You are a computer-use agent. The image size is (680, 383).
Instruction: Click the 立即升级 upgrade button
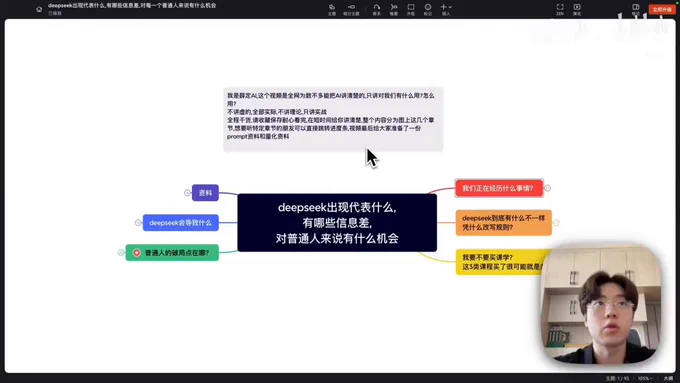(662, 9)
